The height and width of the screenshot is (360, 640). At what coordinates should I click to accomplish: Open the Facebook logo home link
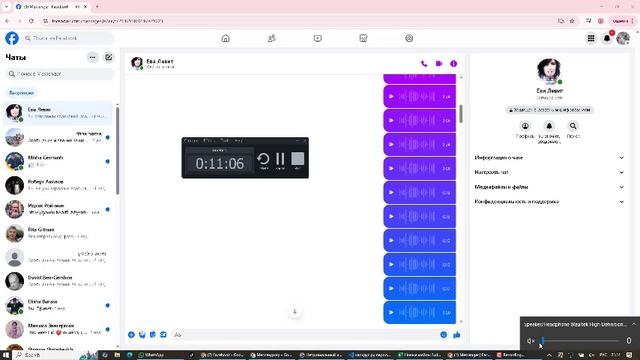point(12,38)
